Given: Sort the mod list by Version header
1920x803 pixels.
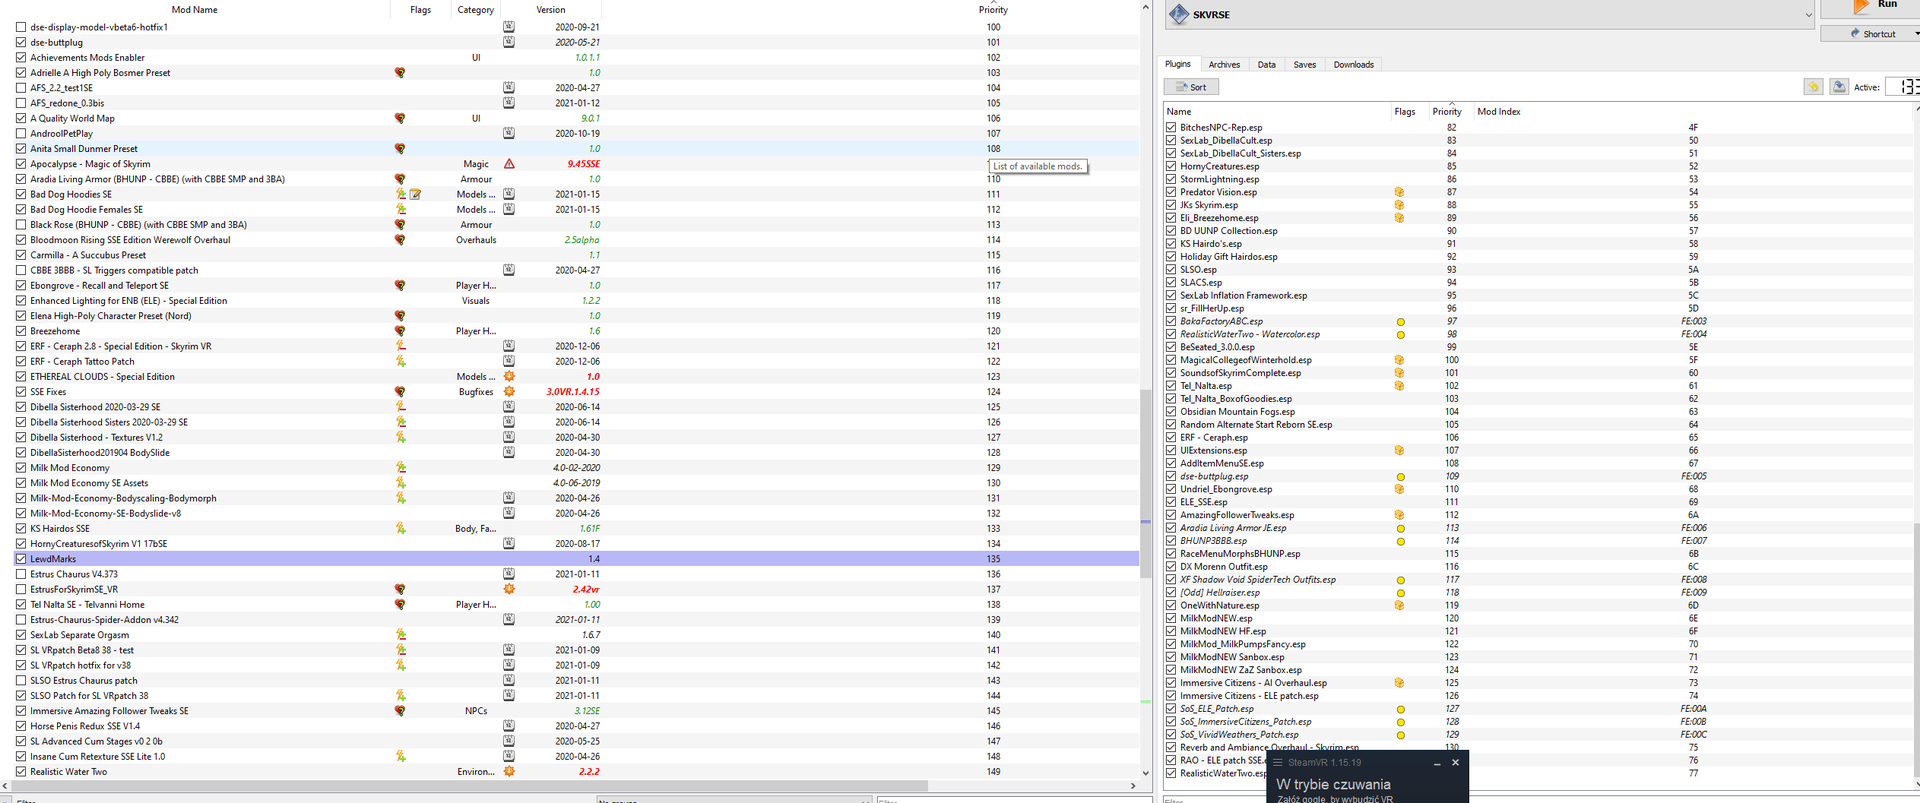Looking at the screenshot, I should (551, 10).
